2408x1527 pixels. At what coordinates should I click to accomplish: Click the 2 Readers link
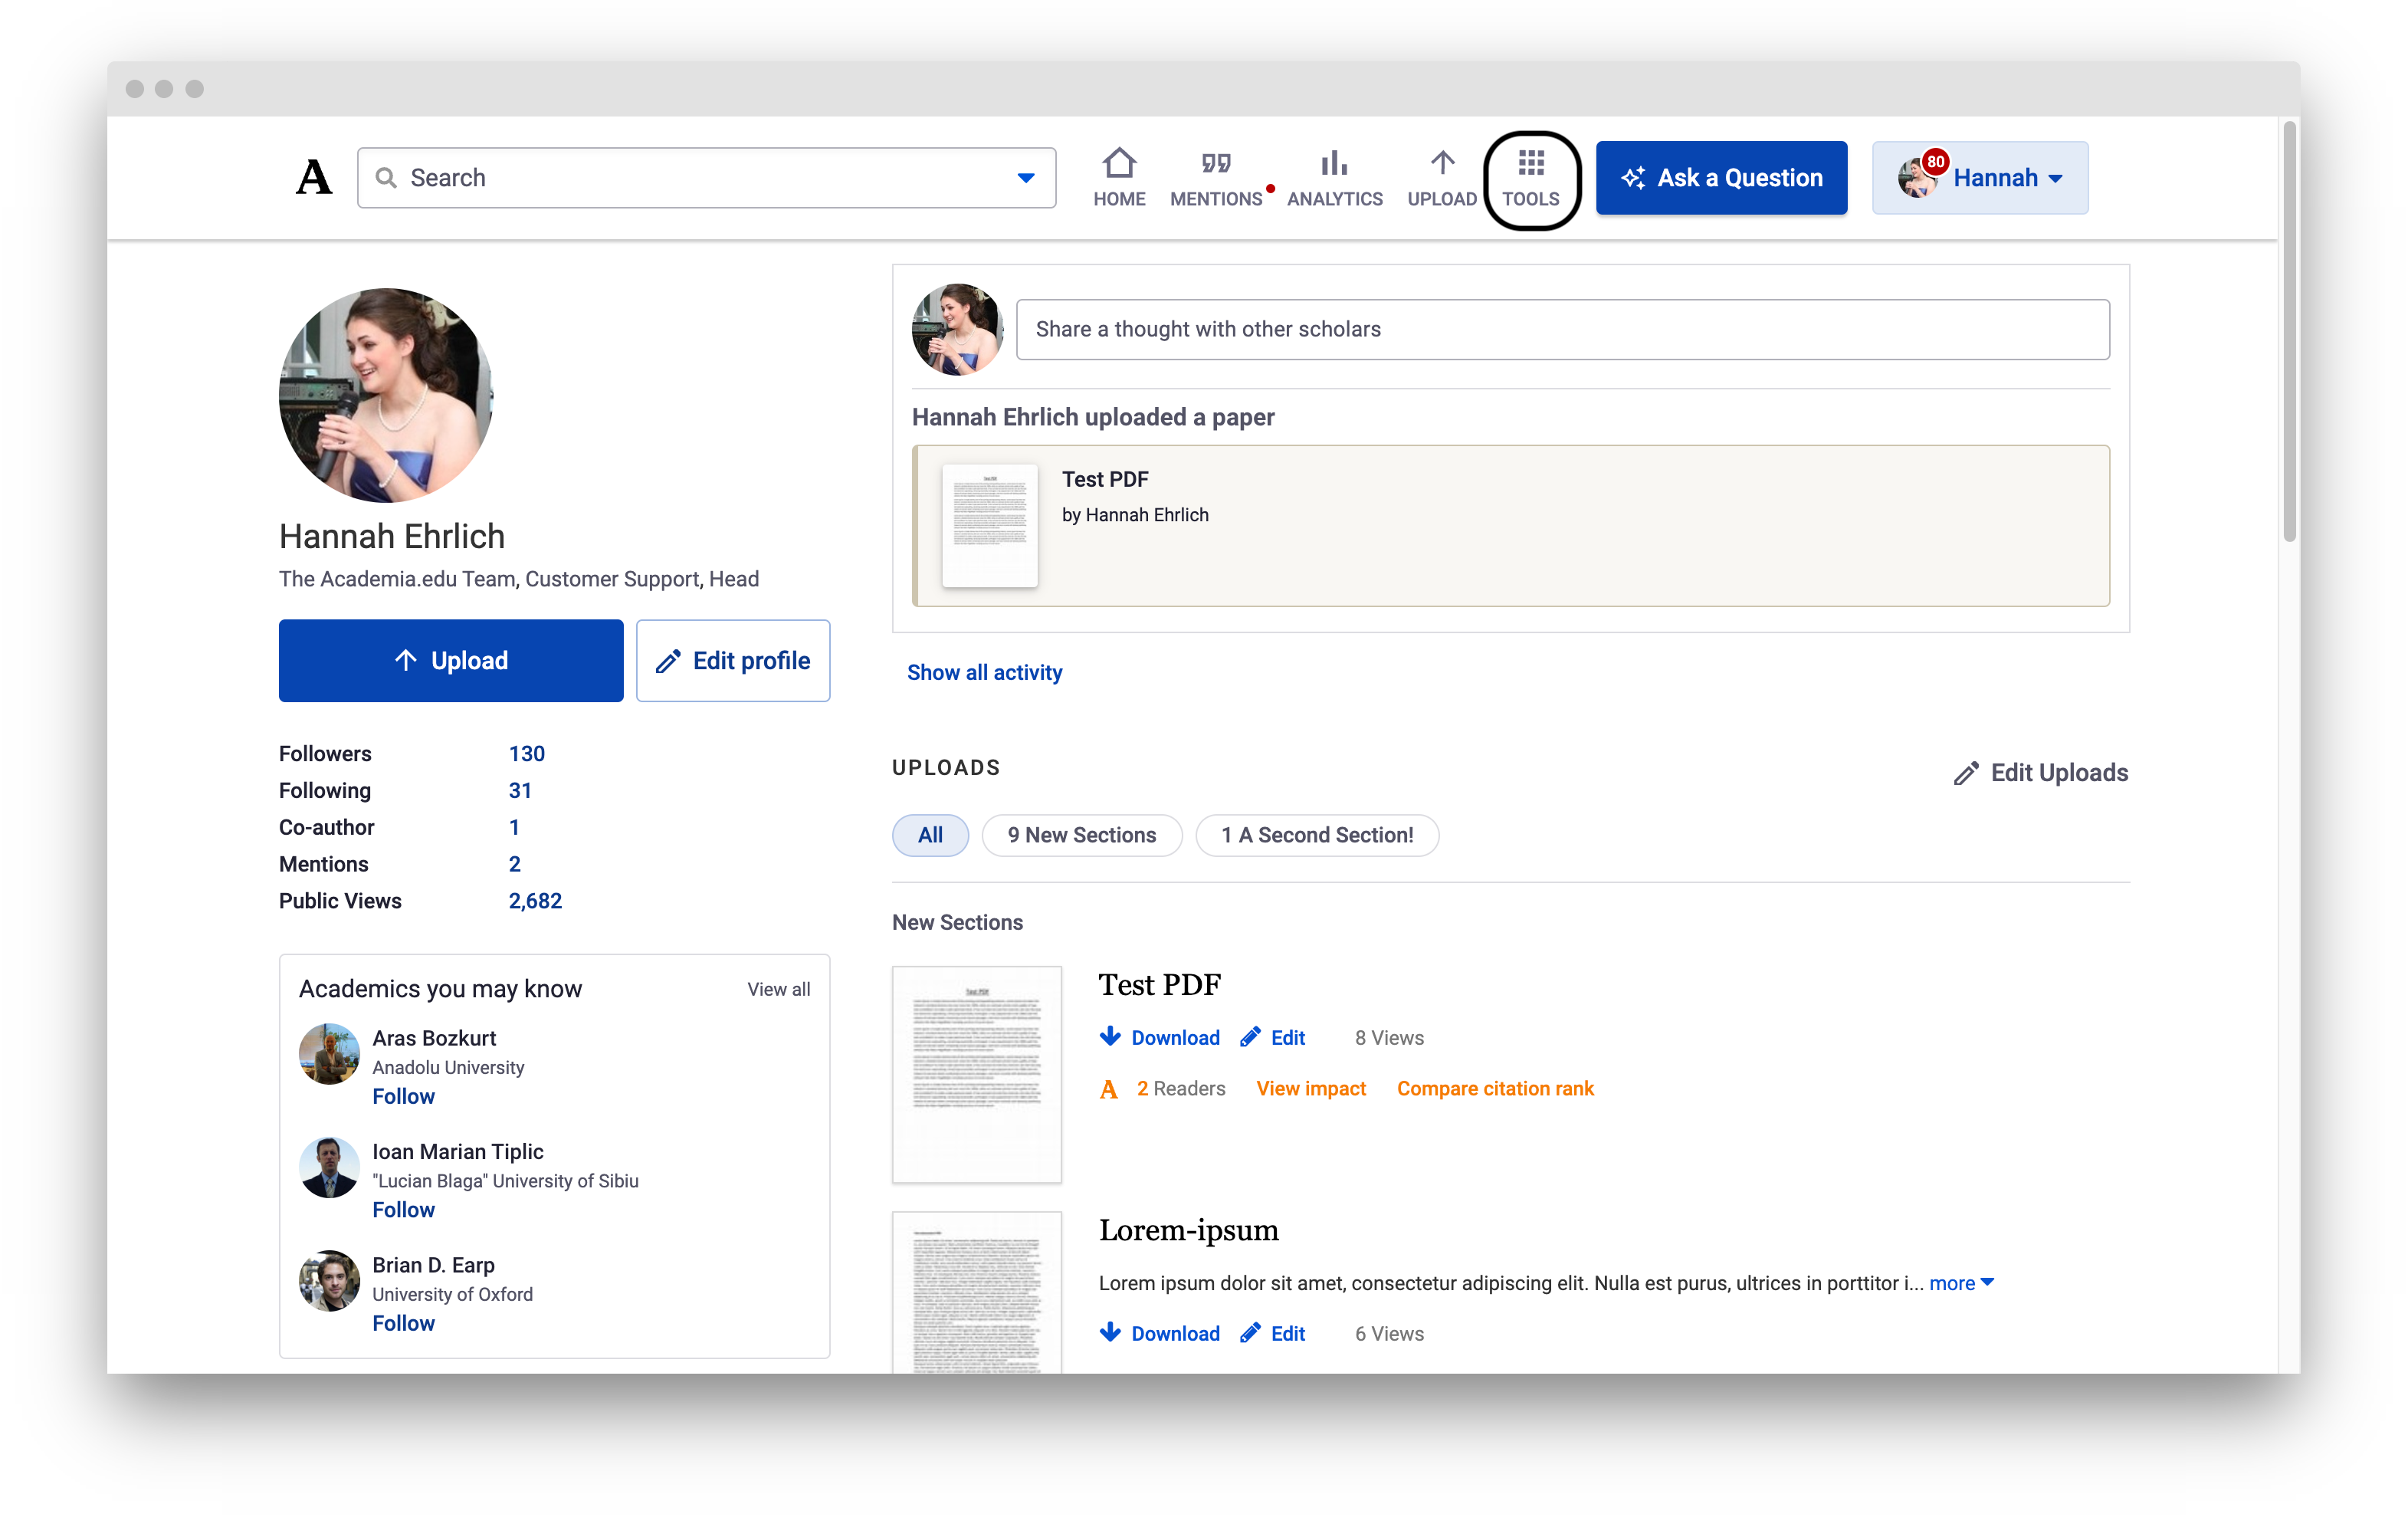coord(1180,1089)
